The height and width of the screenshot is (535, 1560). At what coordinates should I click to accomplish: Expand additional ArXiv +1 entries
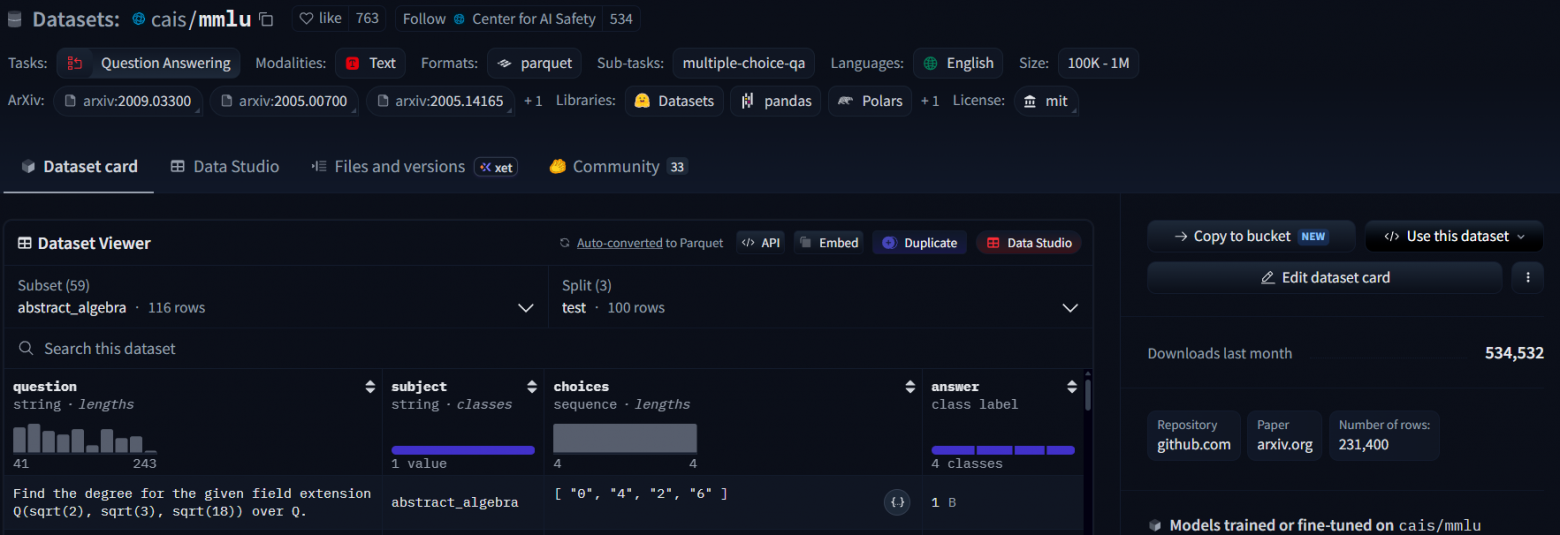(x=533, y=101)
